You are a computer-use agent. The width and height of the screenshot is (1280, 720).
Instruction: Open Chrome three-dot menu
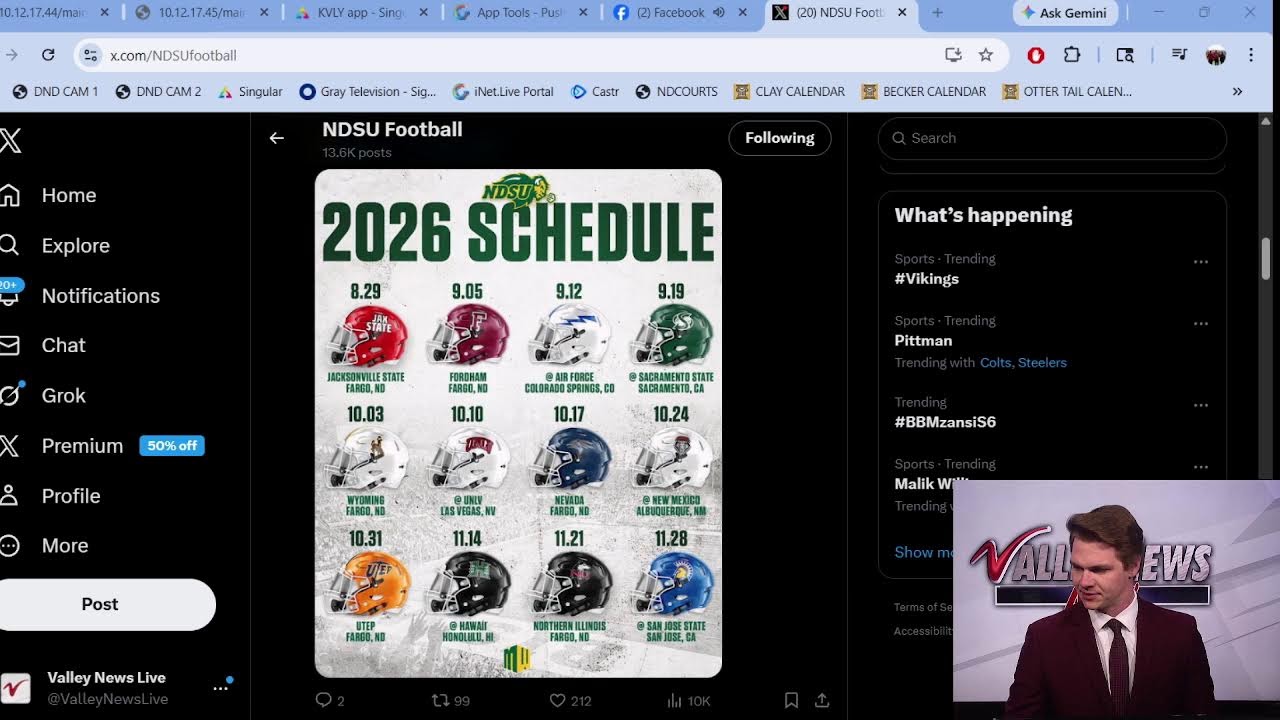[1251, 55]
